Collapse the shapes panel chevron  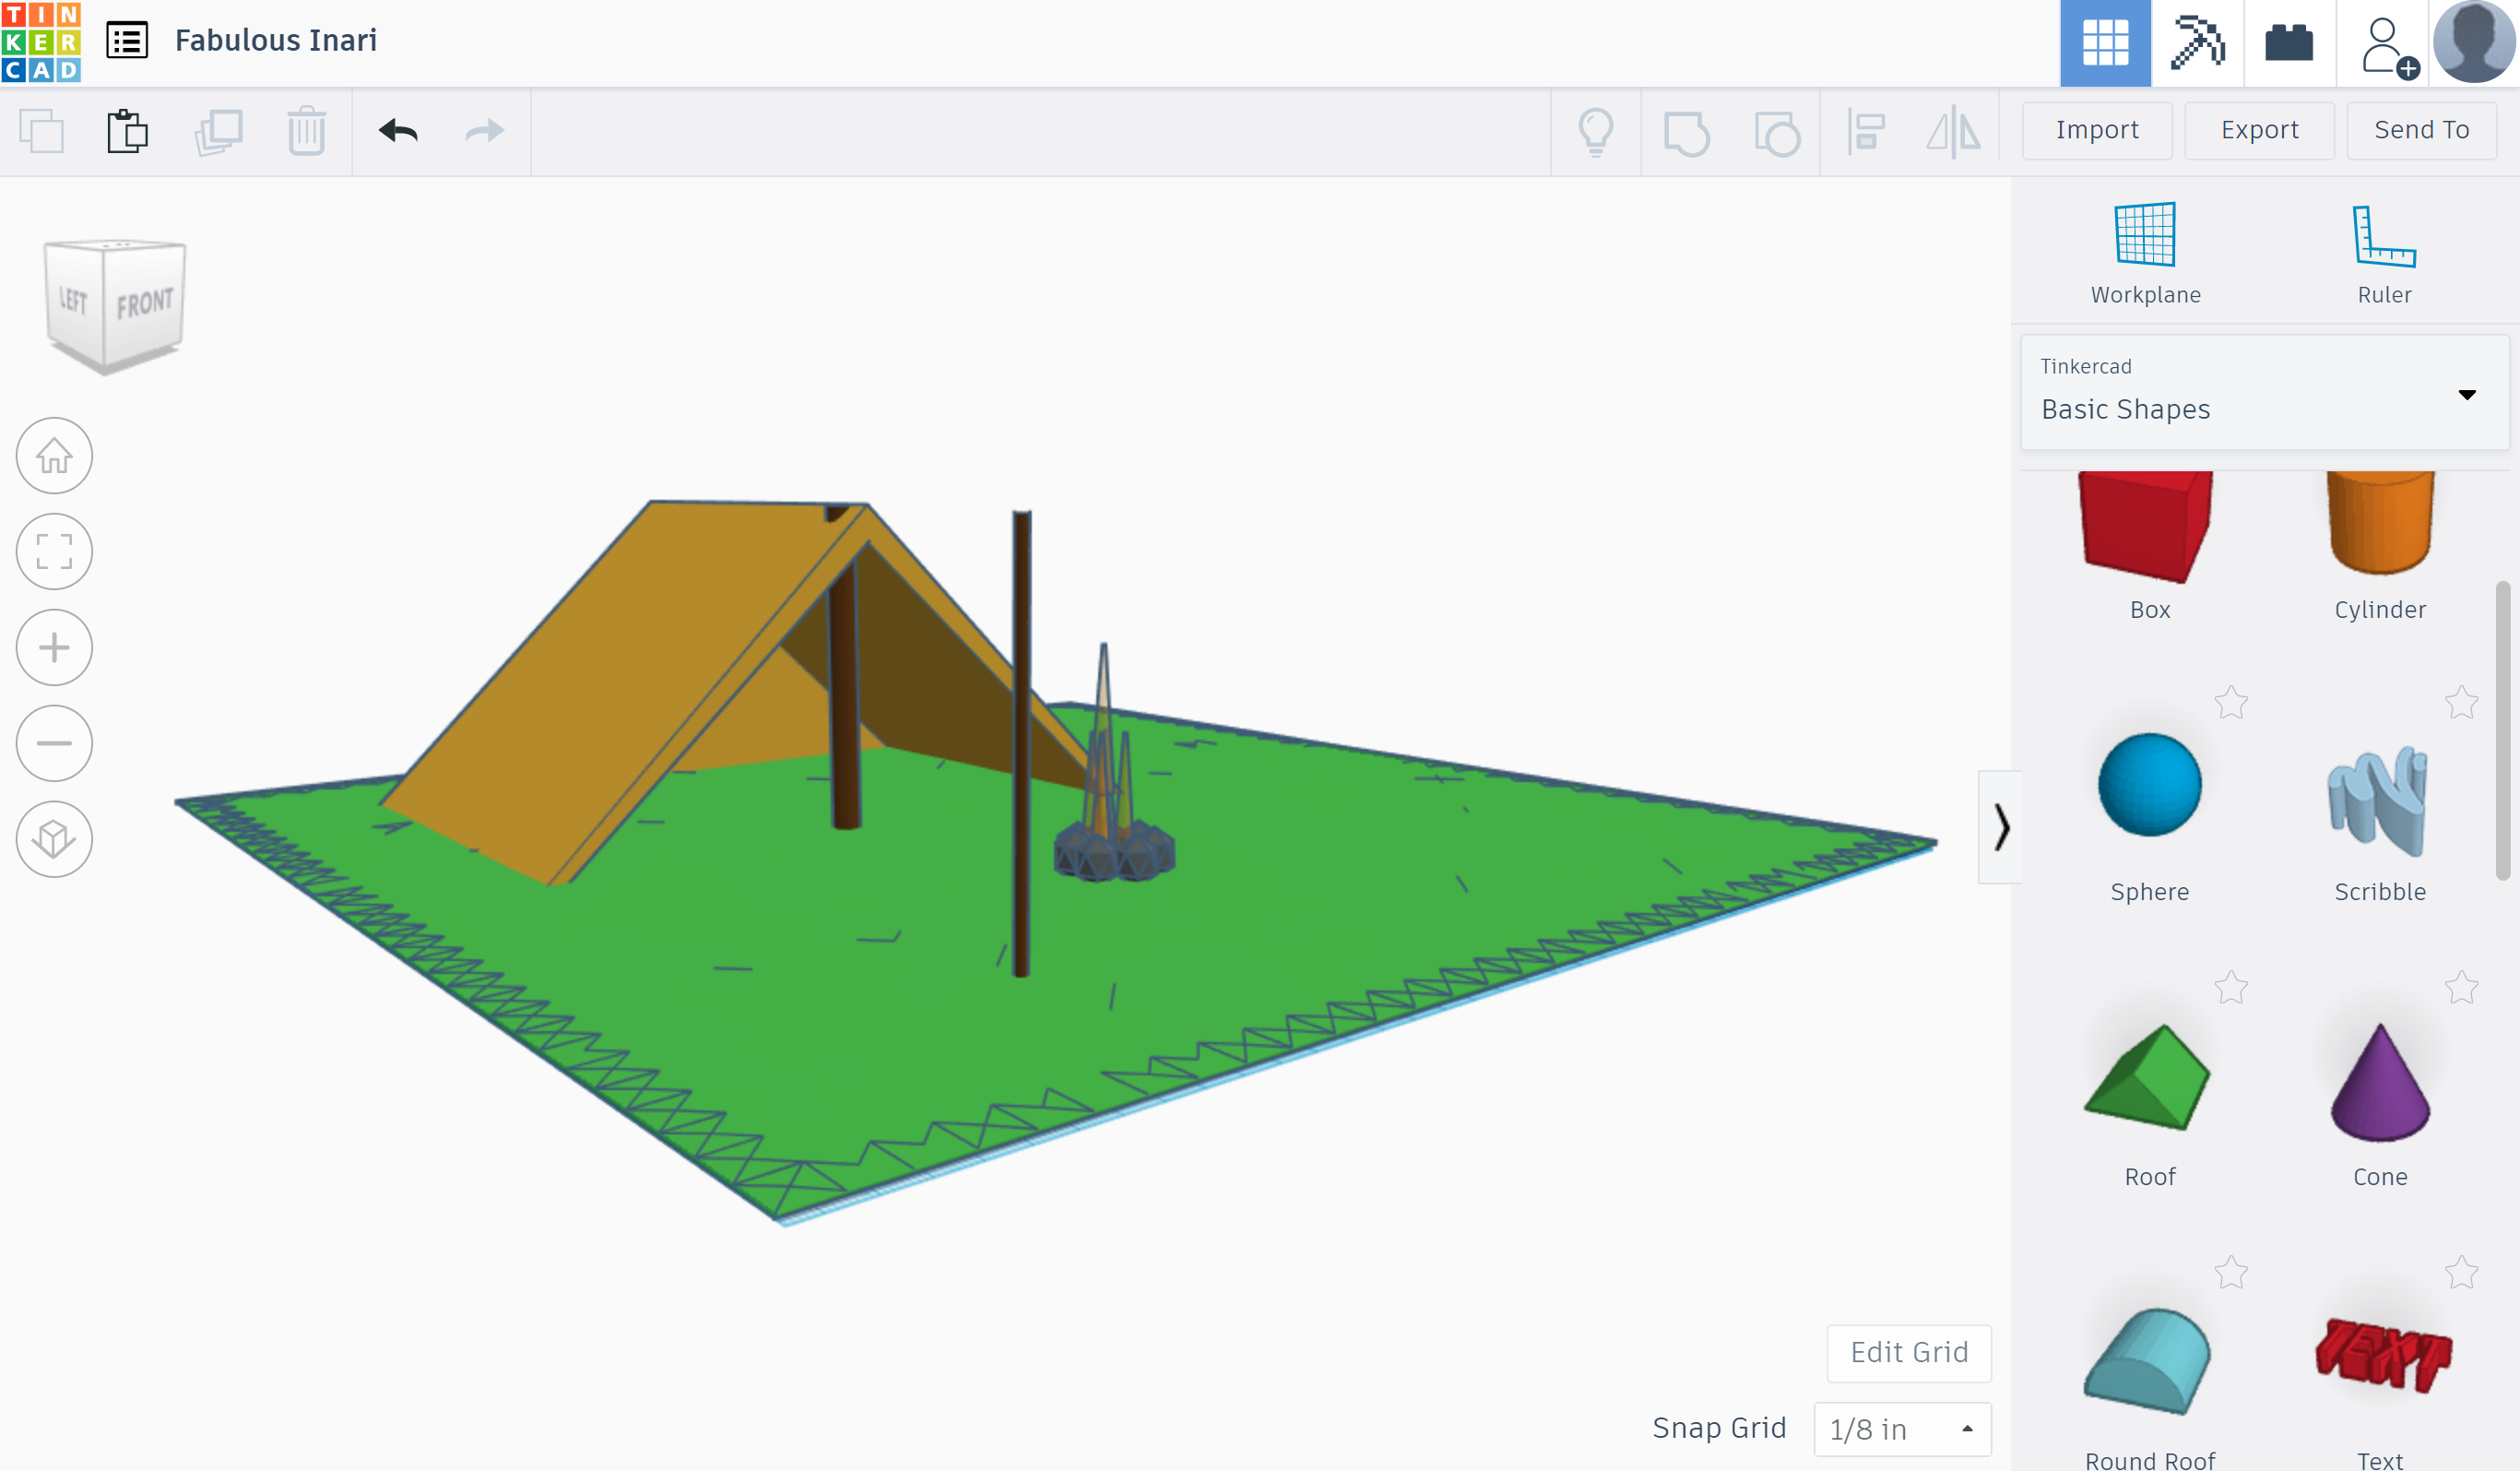[2000, 827]
